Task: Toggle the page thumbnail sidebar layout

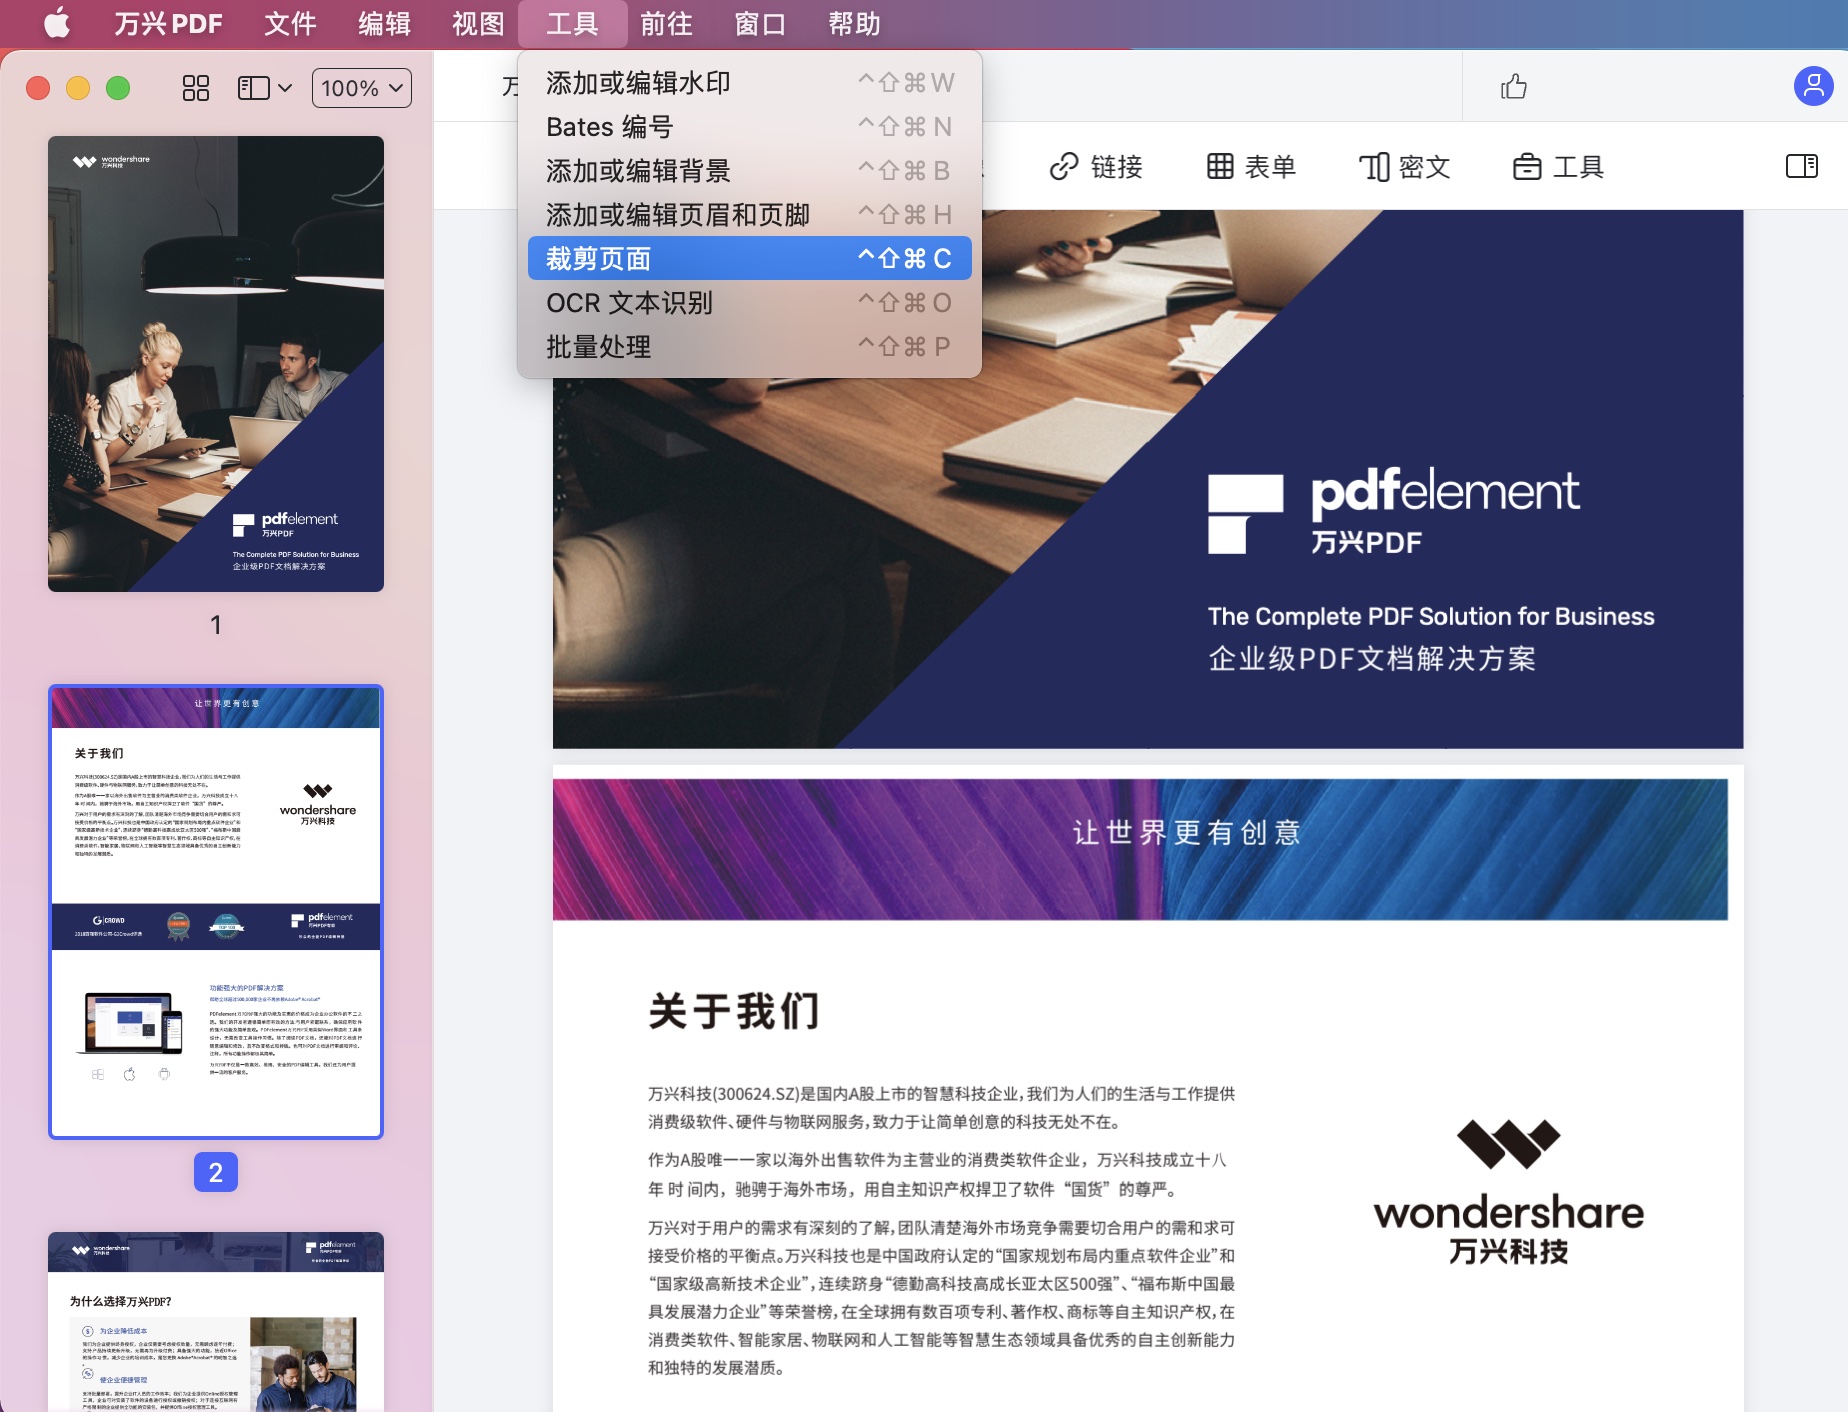Action: coord(254,88)
